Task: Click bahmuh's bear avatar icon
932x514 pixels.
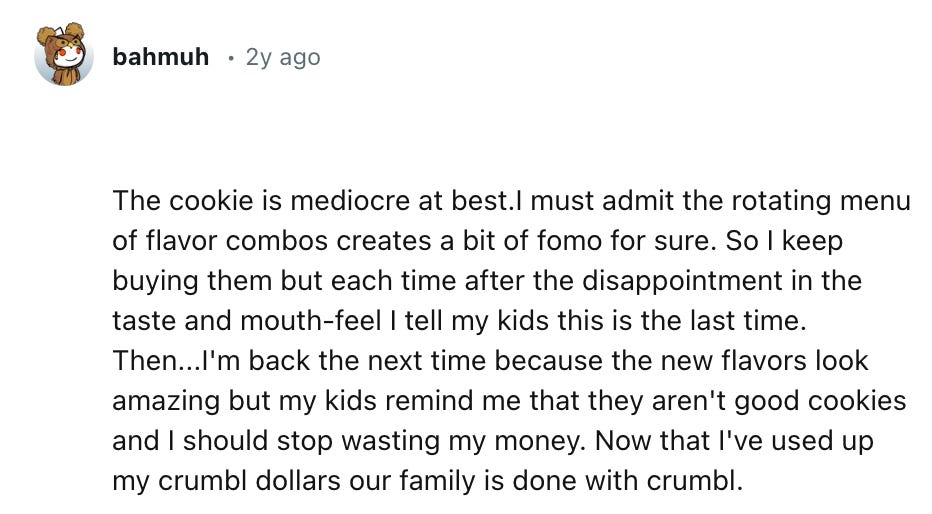Action: coord(64,56)
